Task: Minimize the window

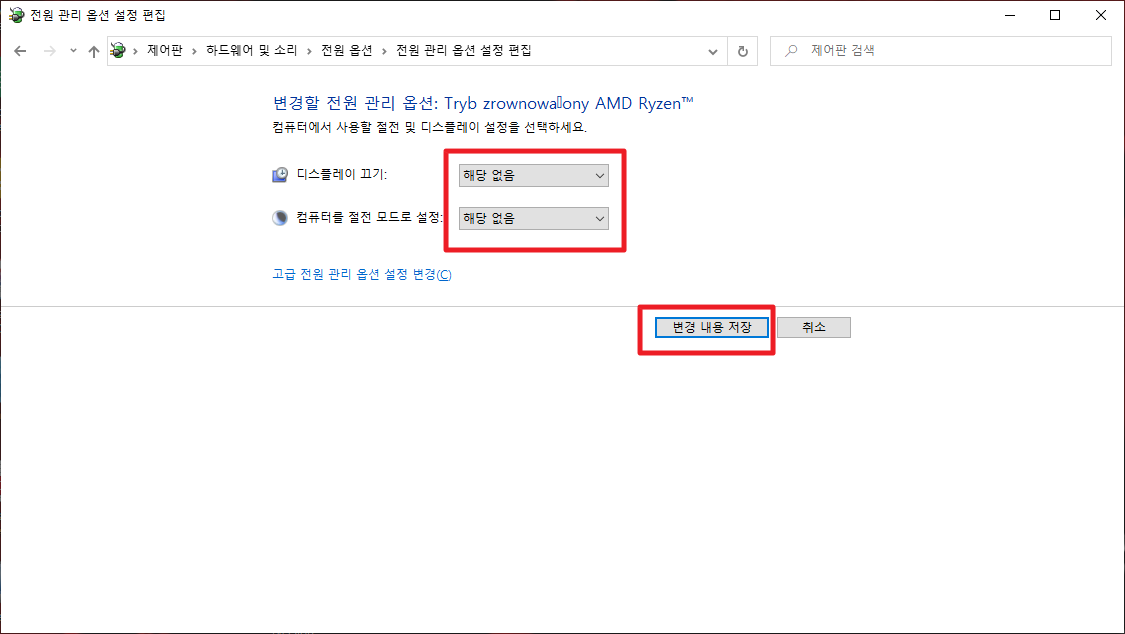Action: [x=1010, y=15]
